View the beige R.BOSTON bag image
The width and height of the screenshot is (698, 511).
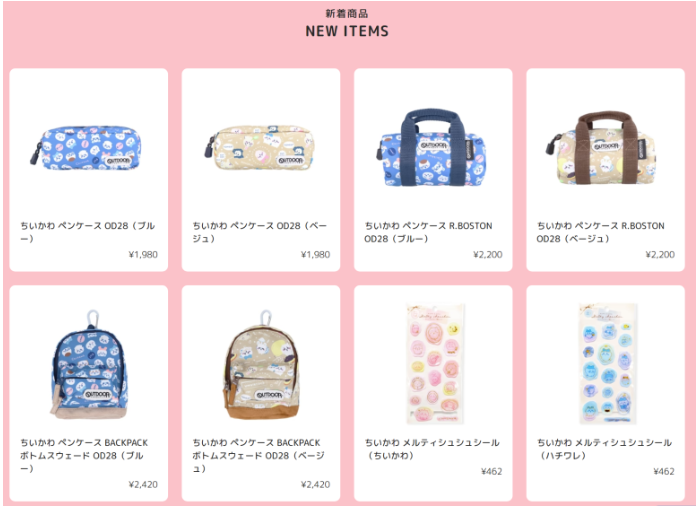602,147
